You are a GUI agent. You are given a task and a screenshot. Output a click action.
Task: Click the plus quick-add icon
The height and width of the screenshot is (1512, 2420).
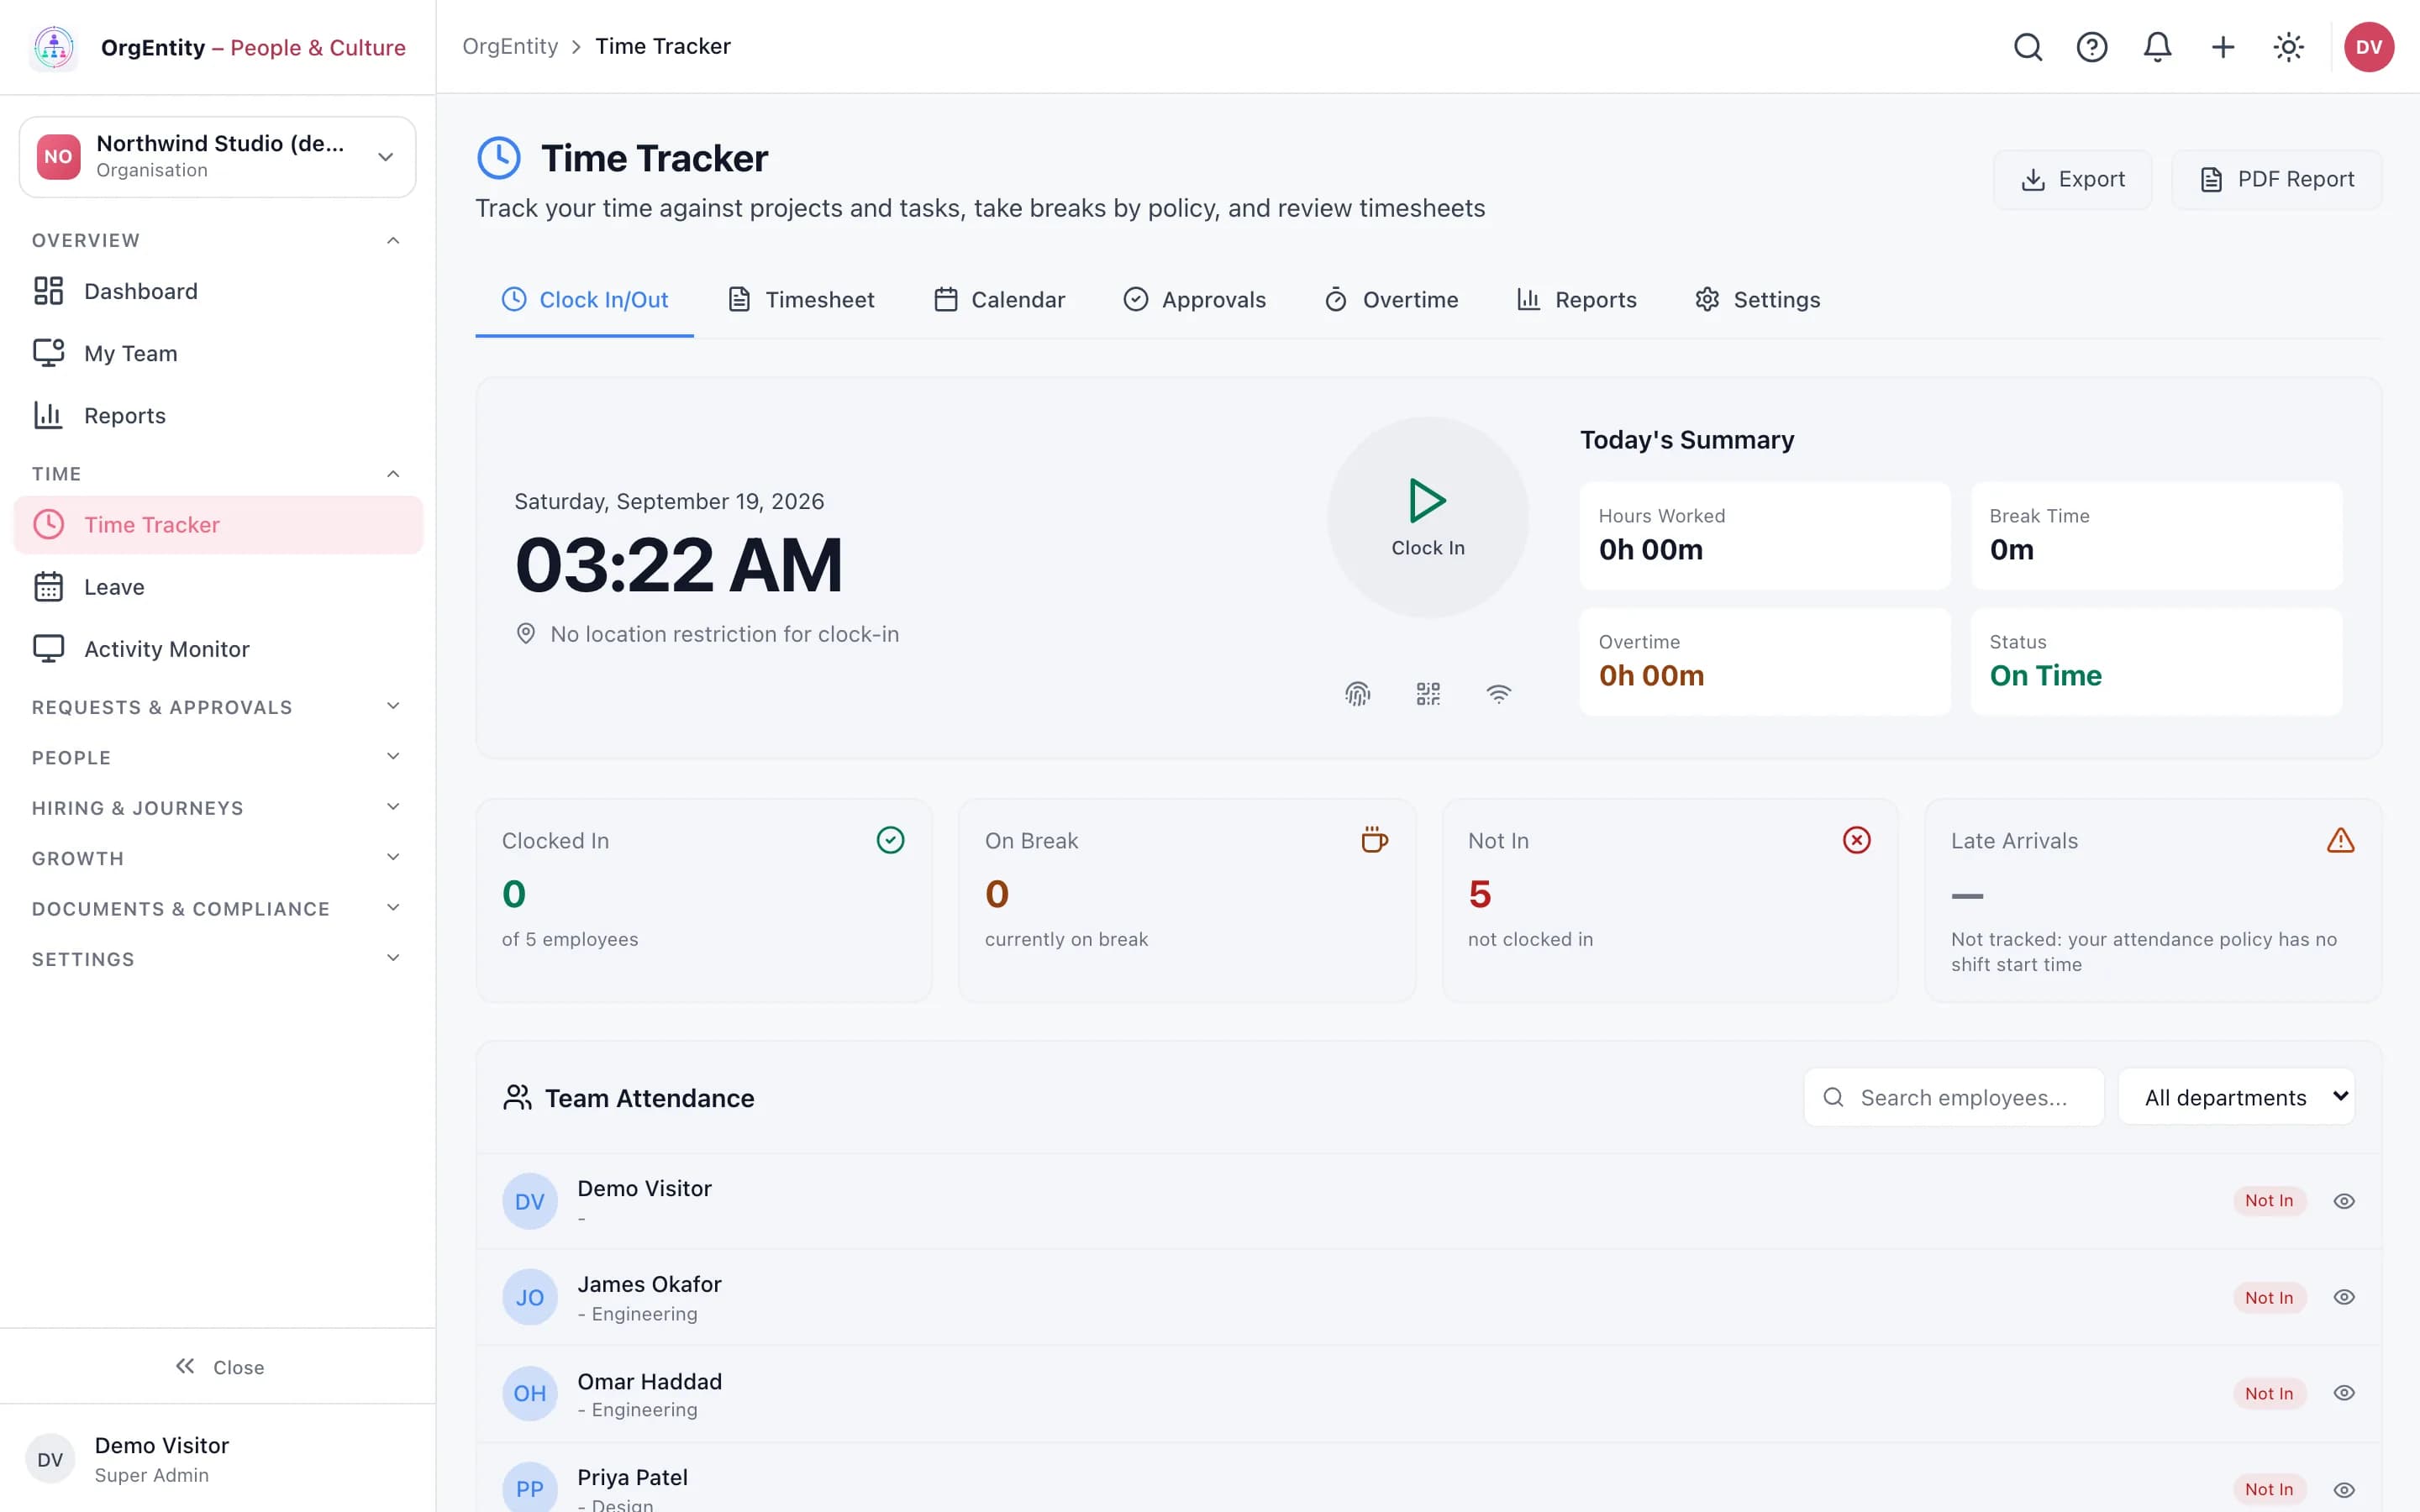(x=2223, y=47)
